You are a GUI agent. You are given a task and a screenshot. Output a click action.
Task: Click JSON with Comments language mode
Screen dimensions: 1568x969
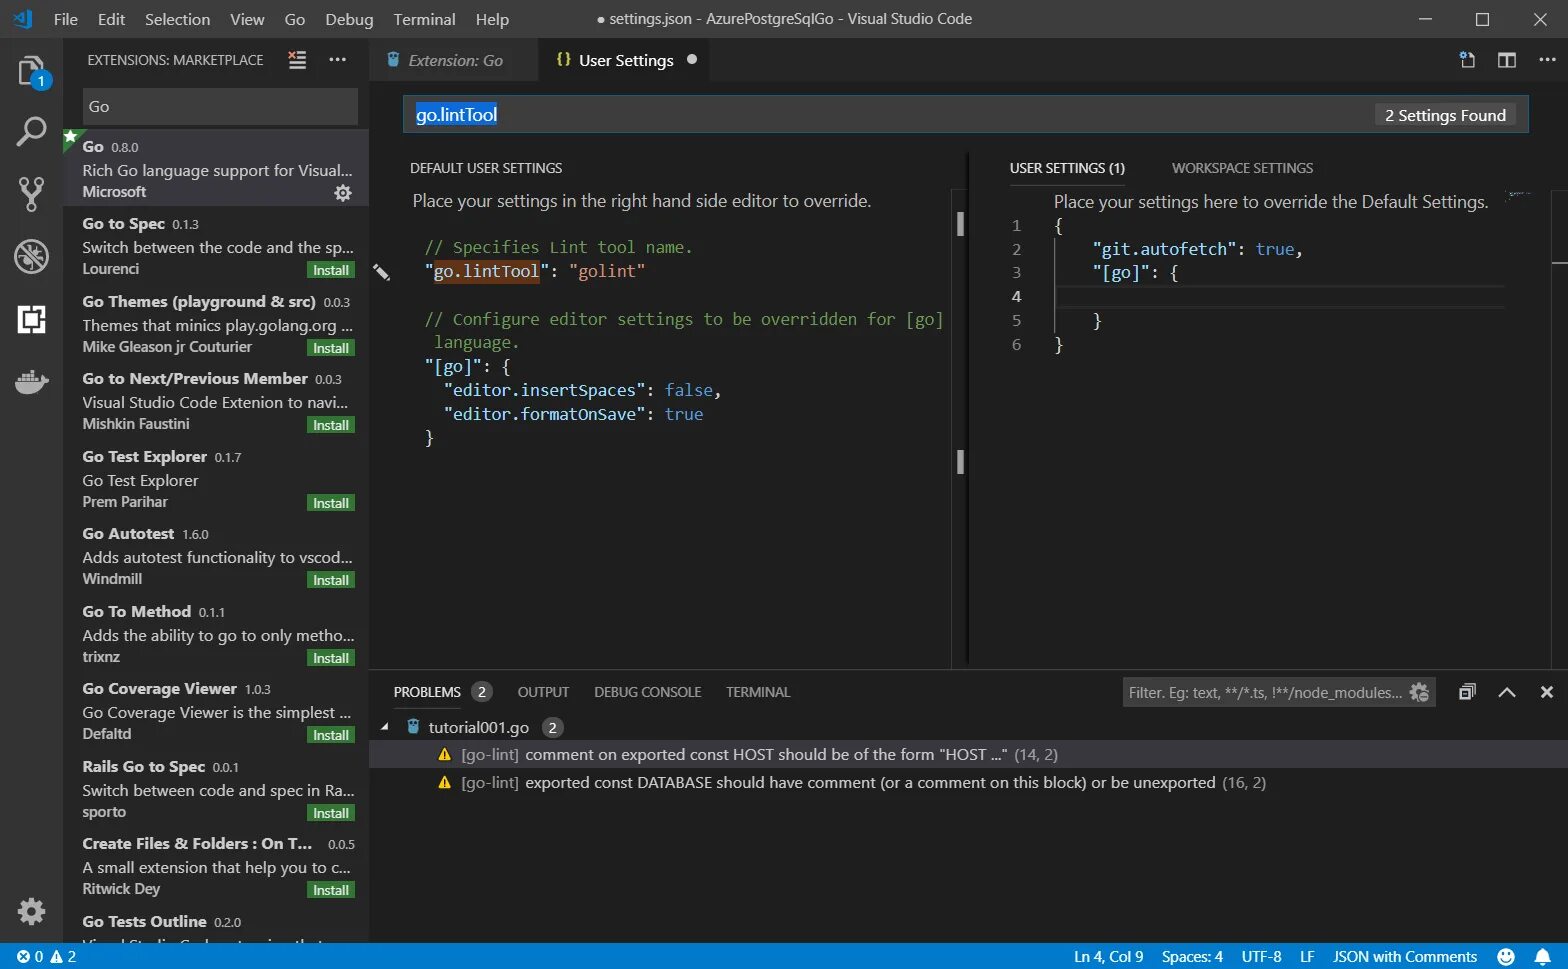tap(1404, 957)
